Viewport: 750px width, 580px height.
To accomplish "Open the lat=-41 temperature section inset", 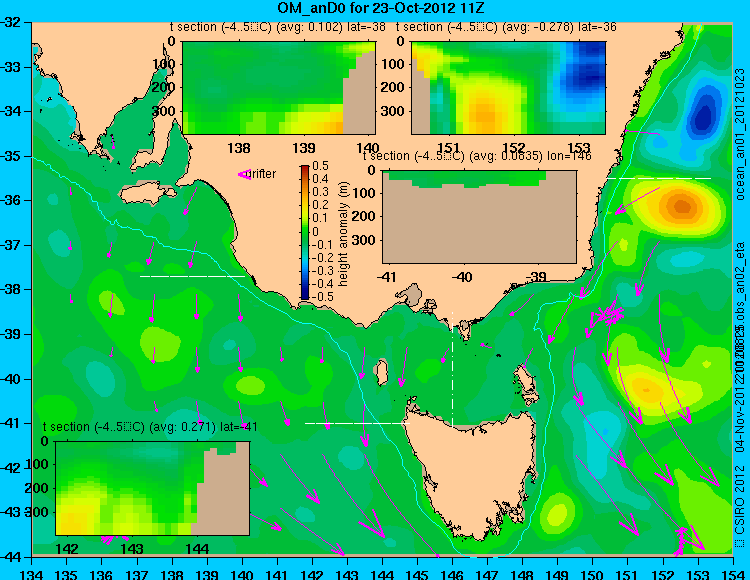I will click(x=152, y=488).
